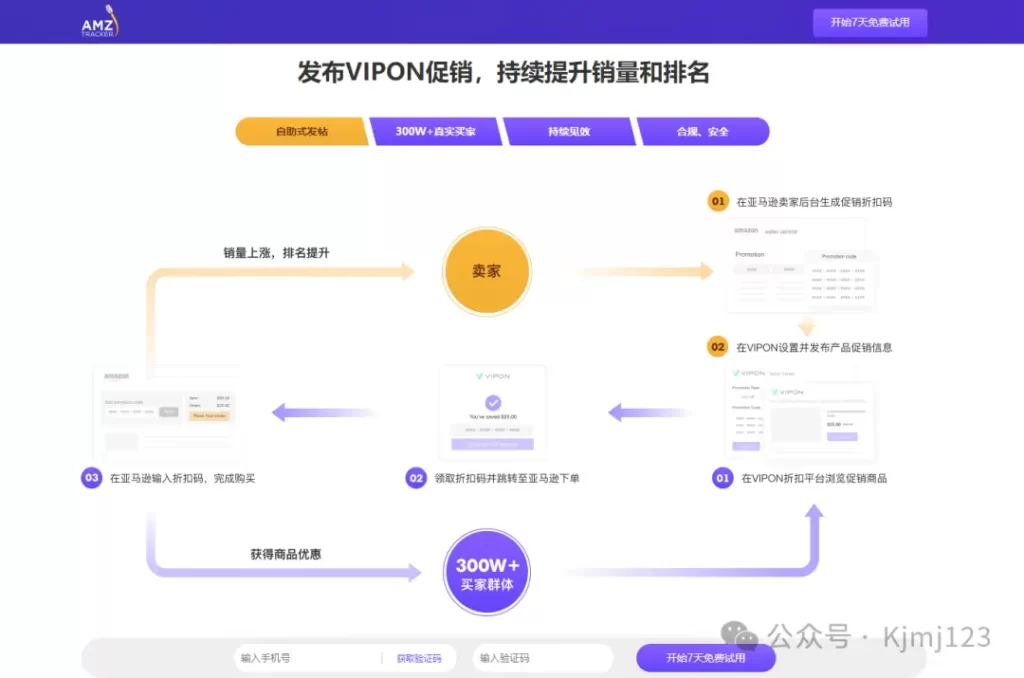
Task: Click text 在亚马逊卖家后台生成促销折扣码
Action: pos(814,202)
